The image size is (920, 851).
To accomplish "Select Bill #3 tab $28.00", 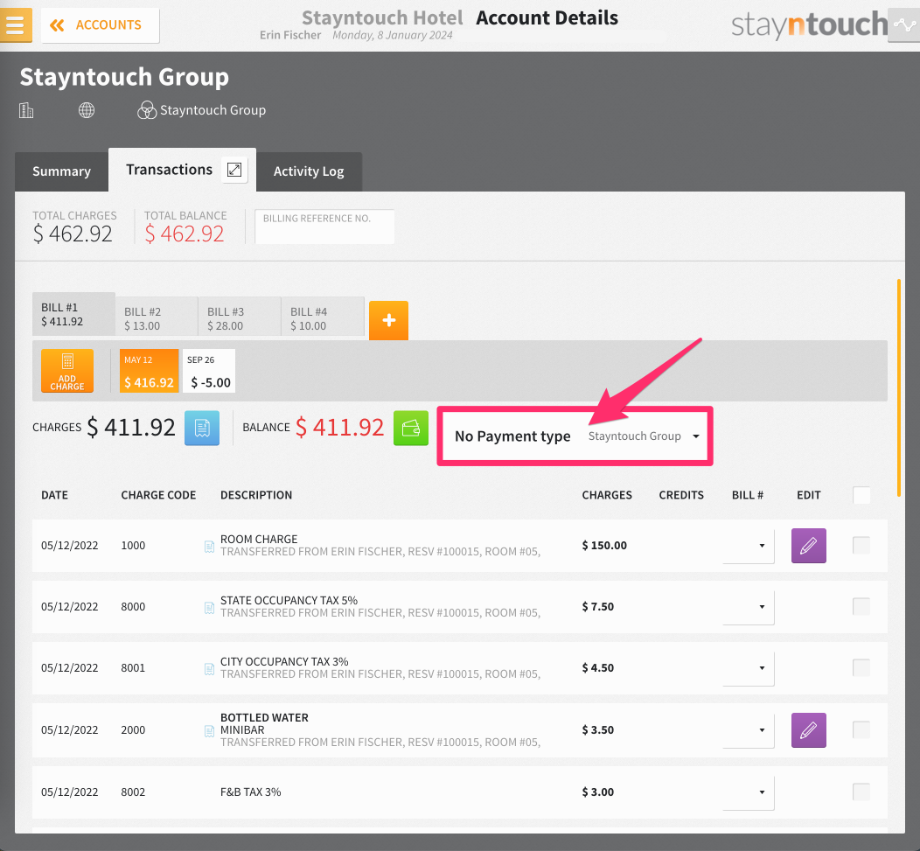I will 240,319.
